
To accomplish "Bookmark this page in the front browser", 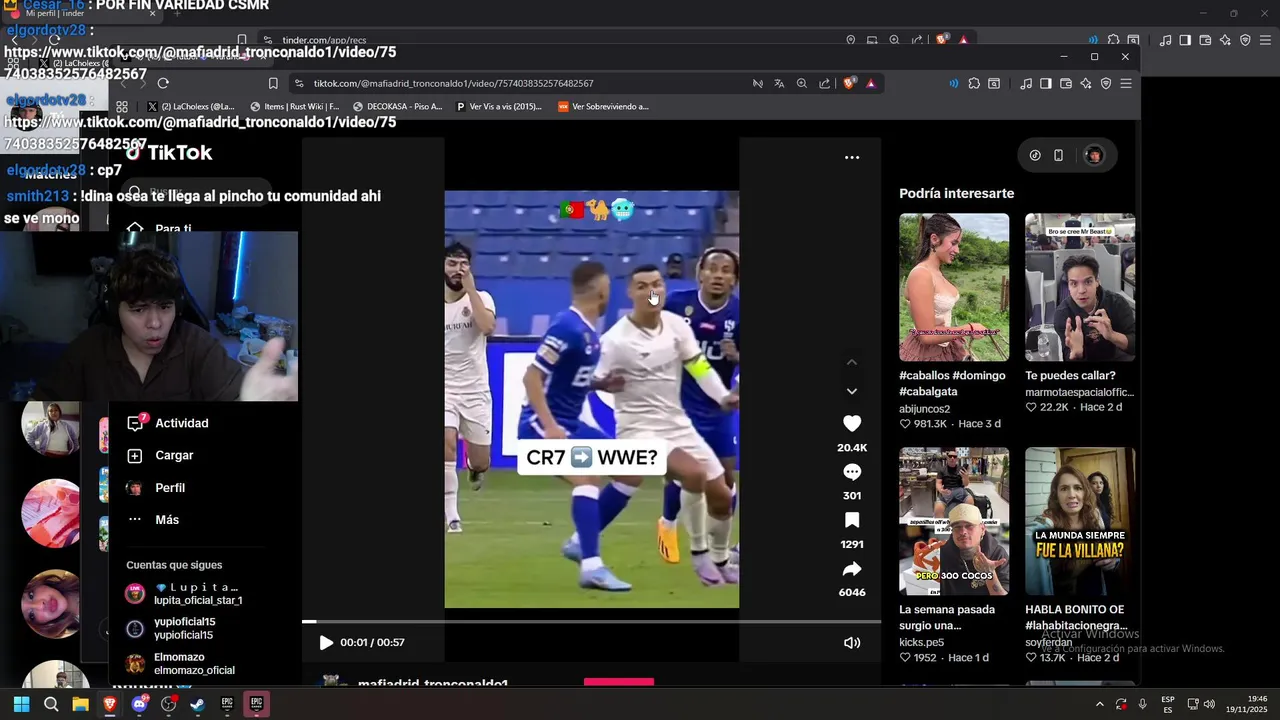I will coord(273,83).
